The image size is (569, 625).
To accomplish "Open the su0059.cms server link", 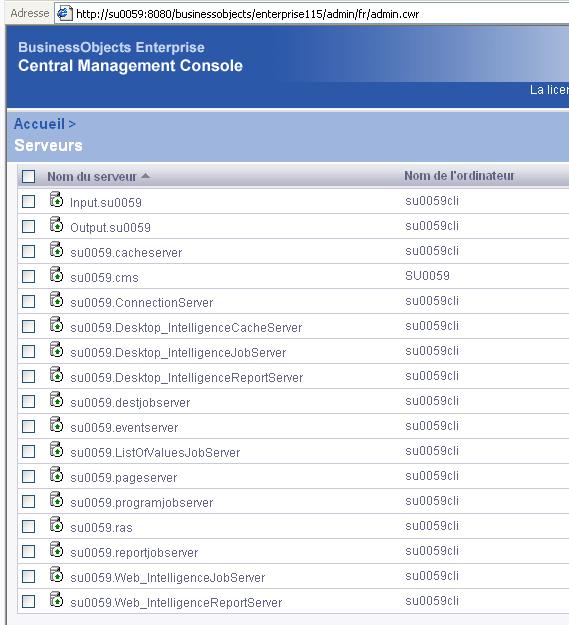I will coord(104,277).
